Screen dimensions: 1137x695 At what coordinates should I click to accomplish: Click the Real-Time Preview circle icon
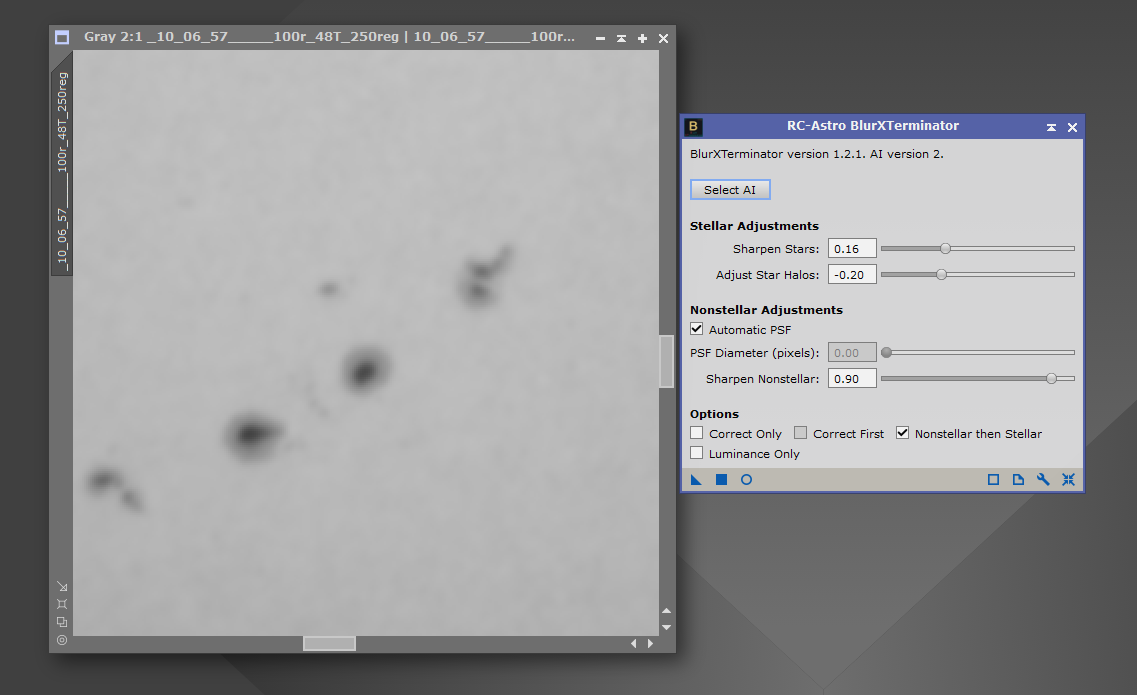pyautogui.click(x=746, y=480)
